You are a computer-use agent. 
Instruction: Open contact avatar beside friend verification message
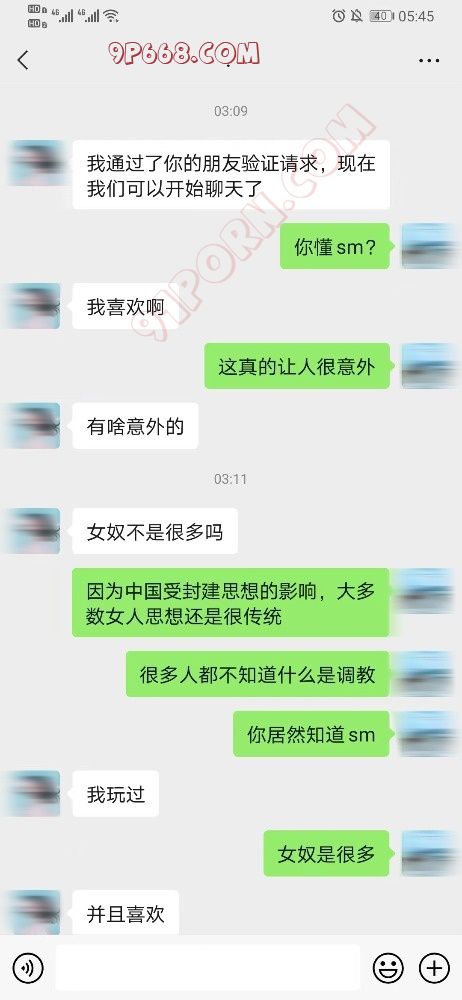click(35, 163)
